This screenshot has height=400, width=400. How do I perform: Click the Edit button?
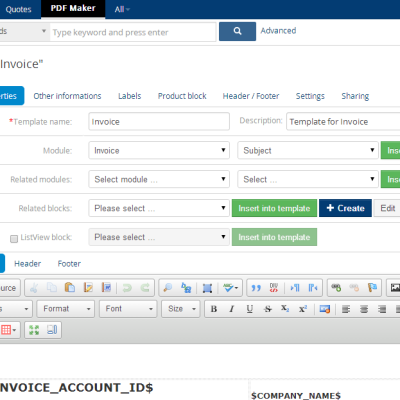click(x=387, y=208)
